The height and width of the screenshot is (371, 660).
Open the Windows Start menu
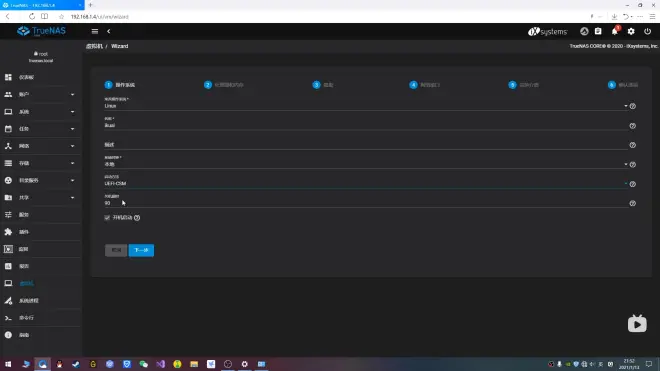(x=8, y=364)
